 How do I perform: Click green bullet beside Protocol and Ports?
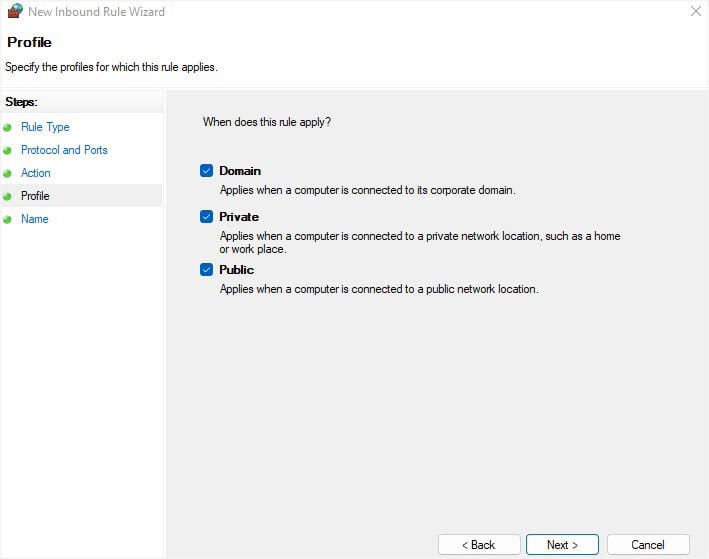coord(7,151)
